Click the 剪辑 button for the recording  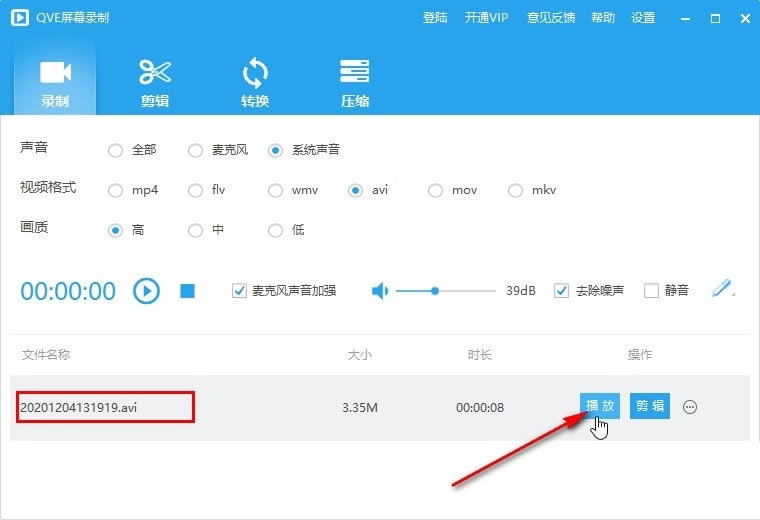pos(650,406)
